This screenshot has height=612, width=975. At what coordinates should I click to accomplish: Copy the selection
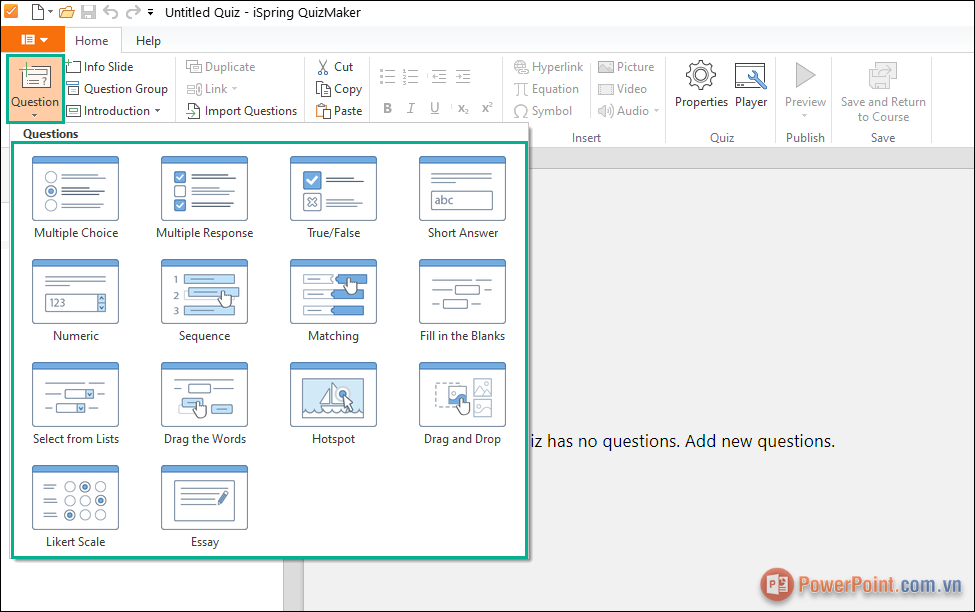[x=339, y=89]
